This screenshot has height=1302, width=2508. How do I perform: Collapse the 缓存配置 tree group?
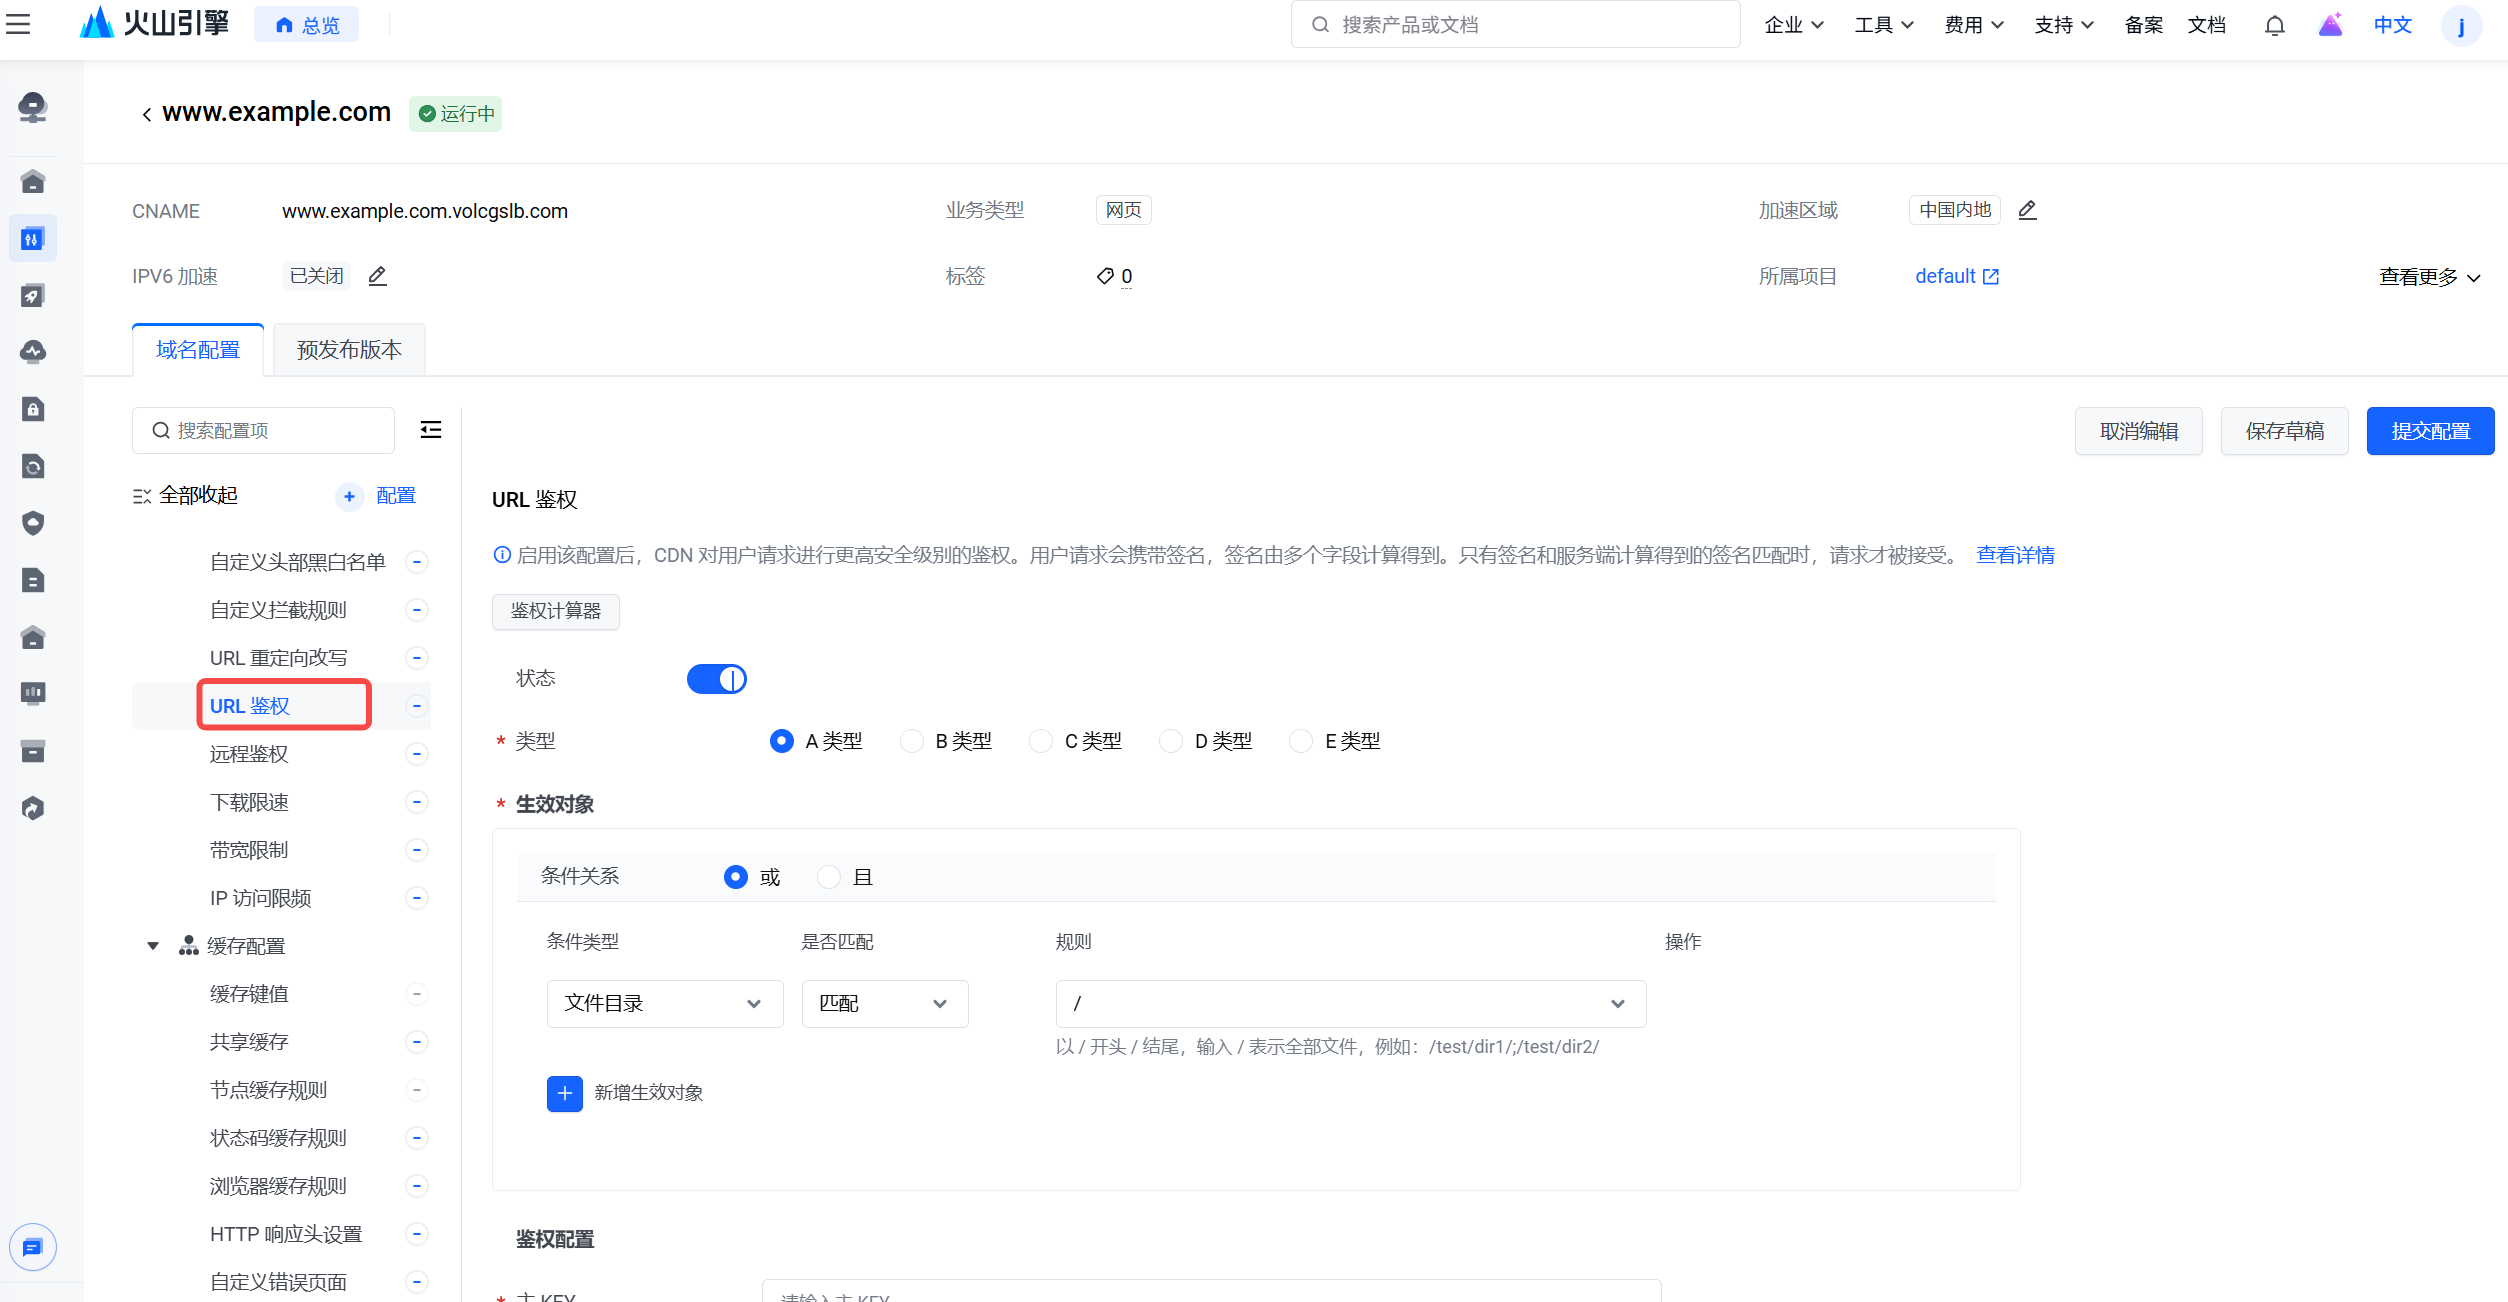[x=153, y=946]
